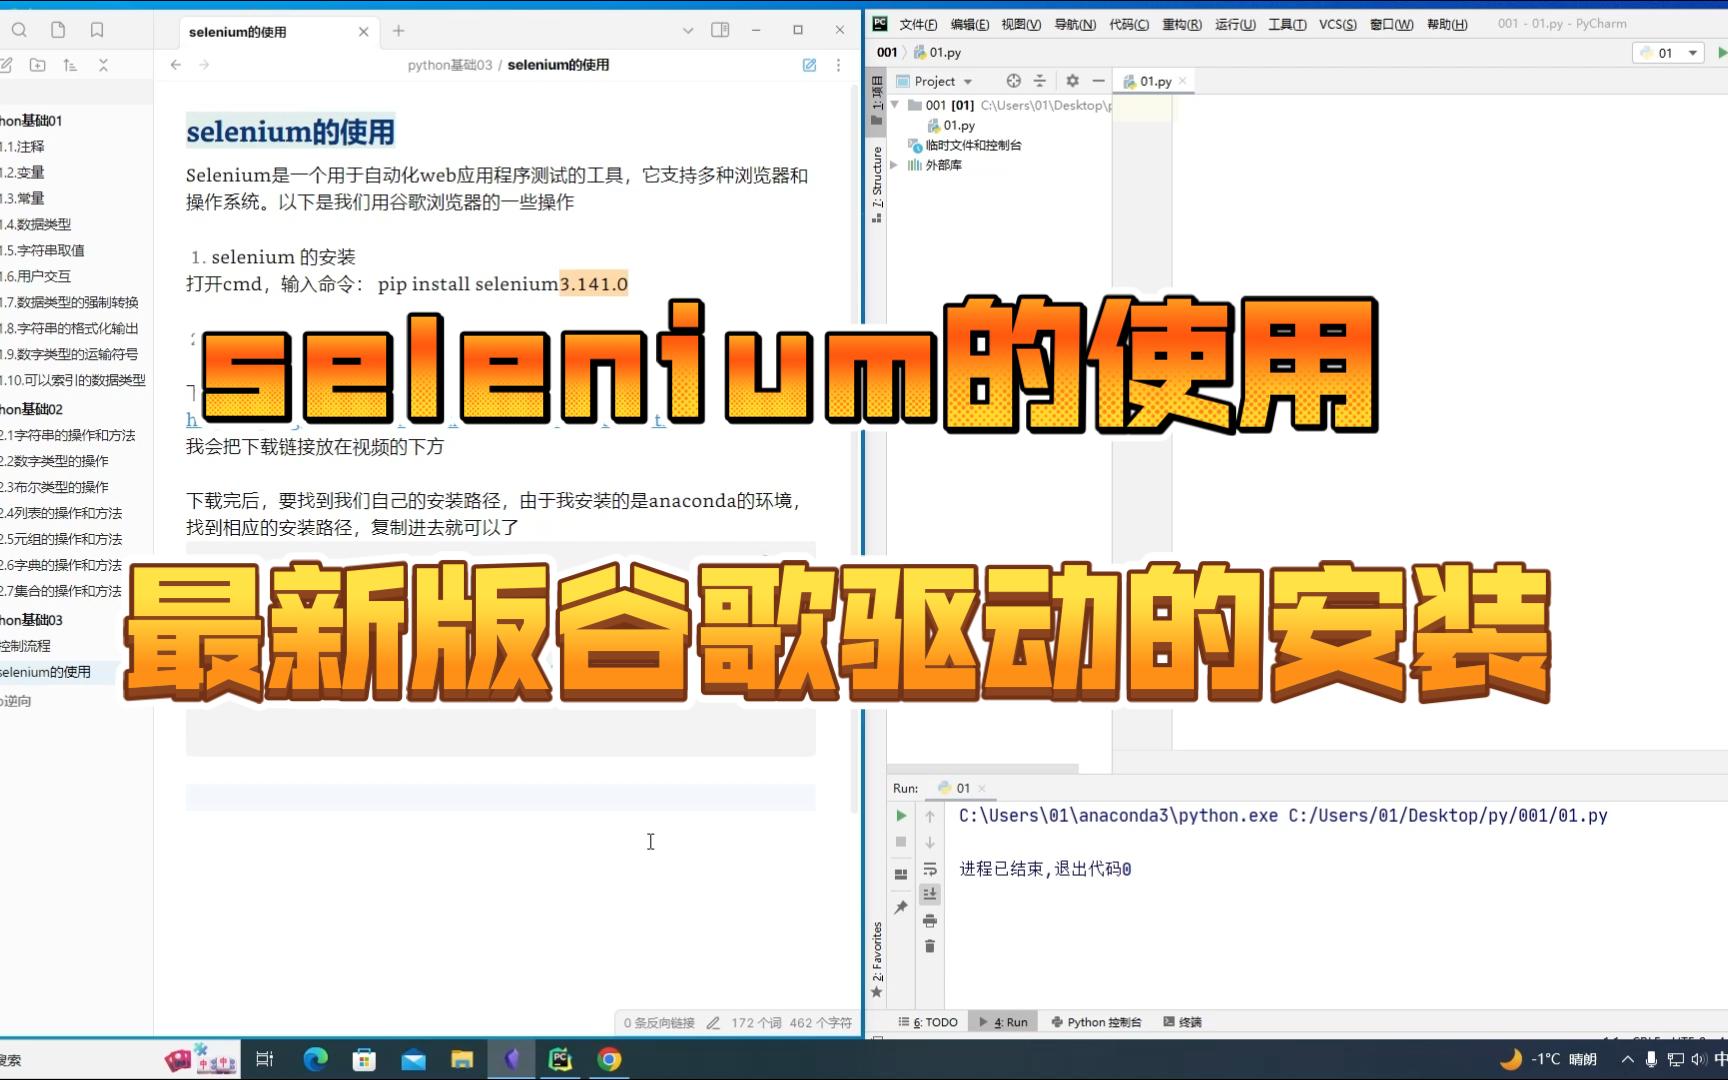Open the 导航(N) menu
Image resolution: width=1728 pixels, height=1080 pixels.
[x=1075, y=24]
